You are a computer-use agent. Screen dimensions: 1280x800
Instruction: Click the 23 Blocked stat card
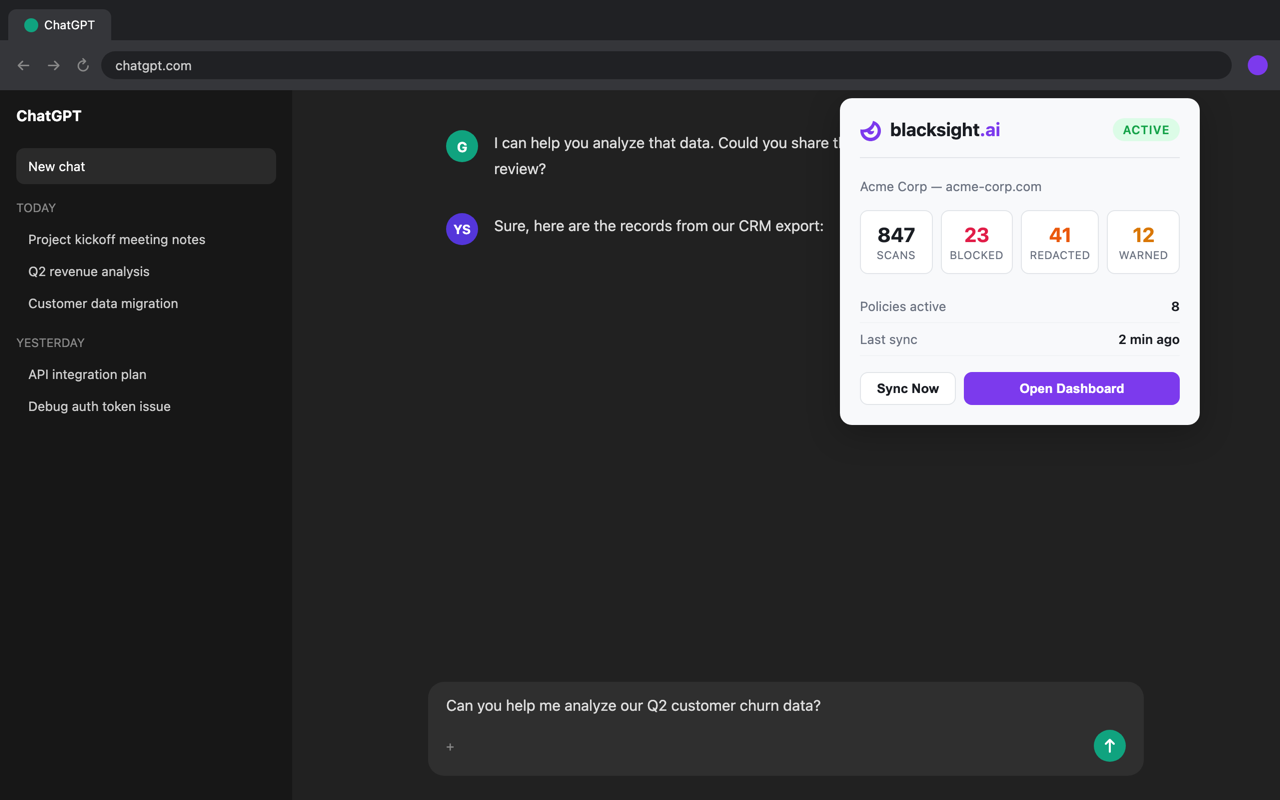coord(977,242)
